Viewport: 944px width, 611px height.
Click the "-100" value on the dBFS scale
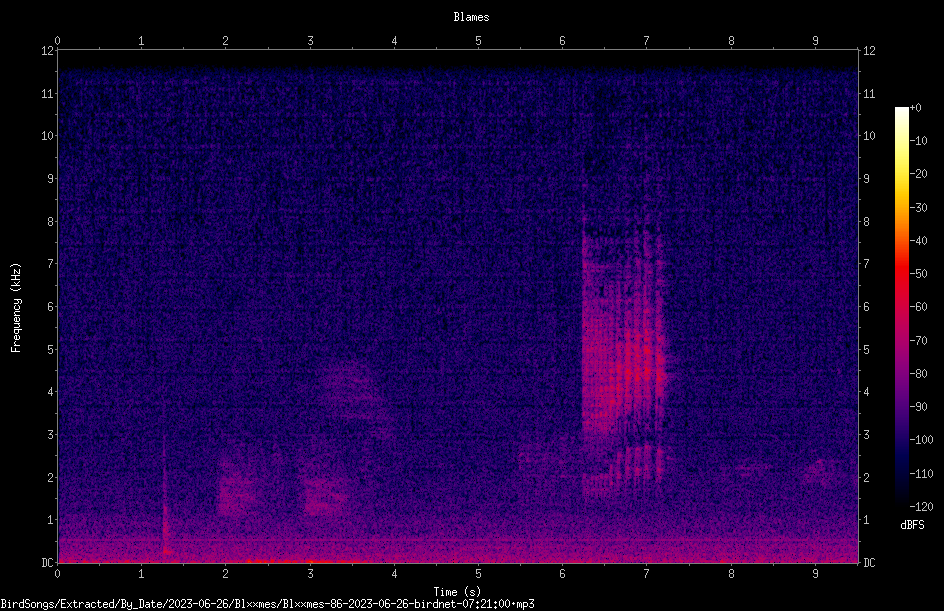point(921,440)
